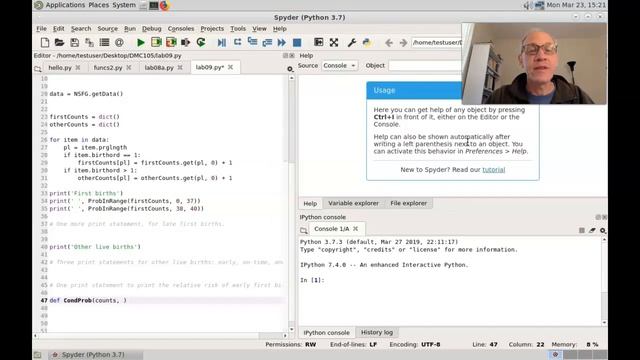Click the @ symbol finder icon
Viewport: 640px width, 360px height.
[x=119, y=42]
